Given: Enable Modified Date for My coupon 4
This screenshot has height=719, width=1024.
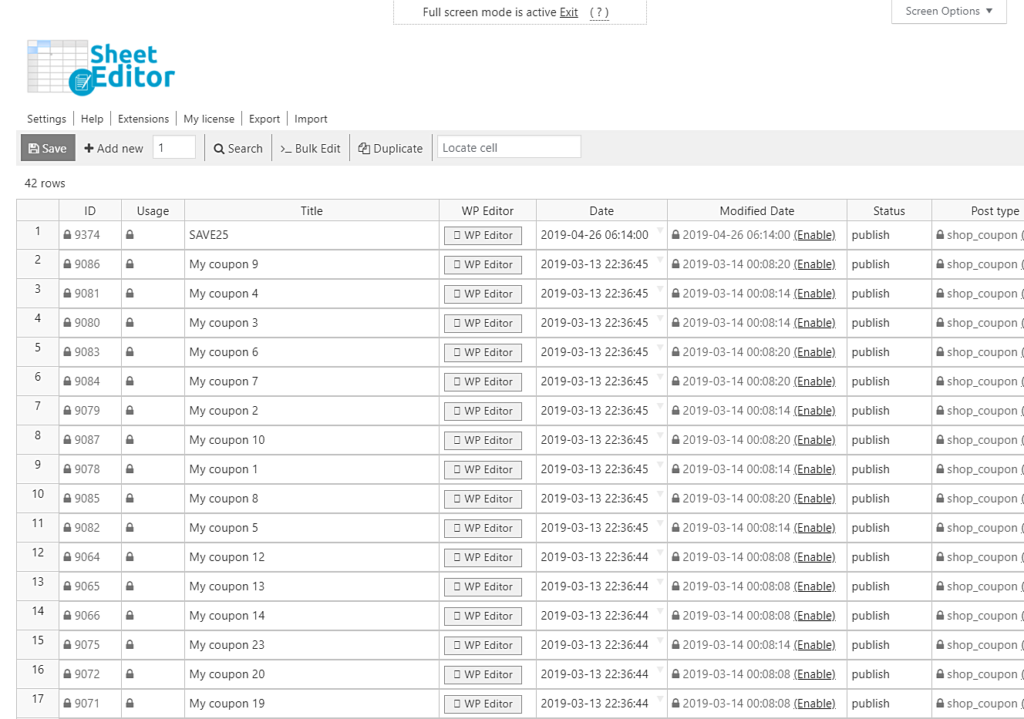Looking at the screenshot, I should click(x=814, y=293).
